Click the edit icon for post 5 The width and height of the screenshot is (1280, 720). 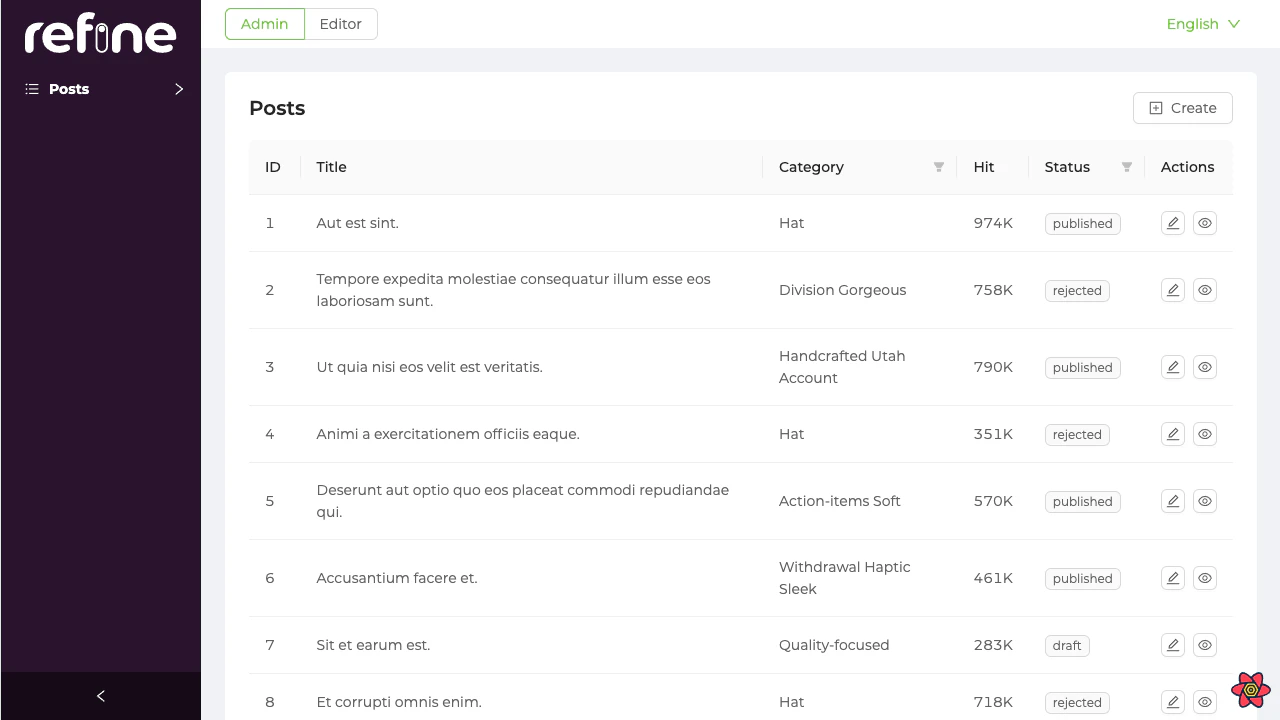1173,501
